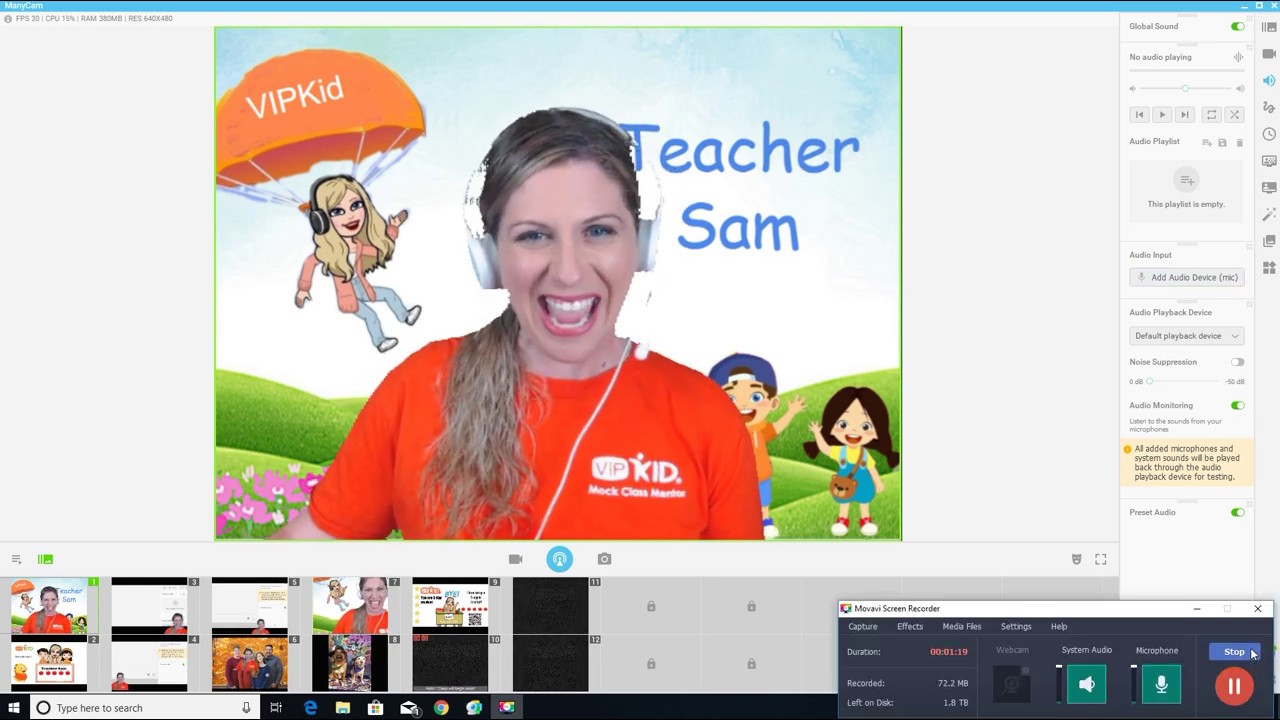Click the audio playback progress bar
This screenshot has height=720, width=1280.
[1187, 71]
